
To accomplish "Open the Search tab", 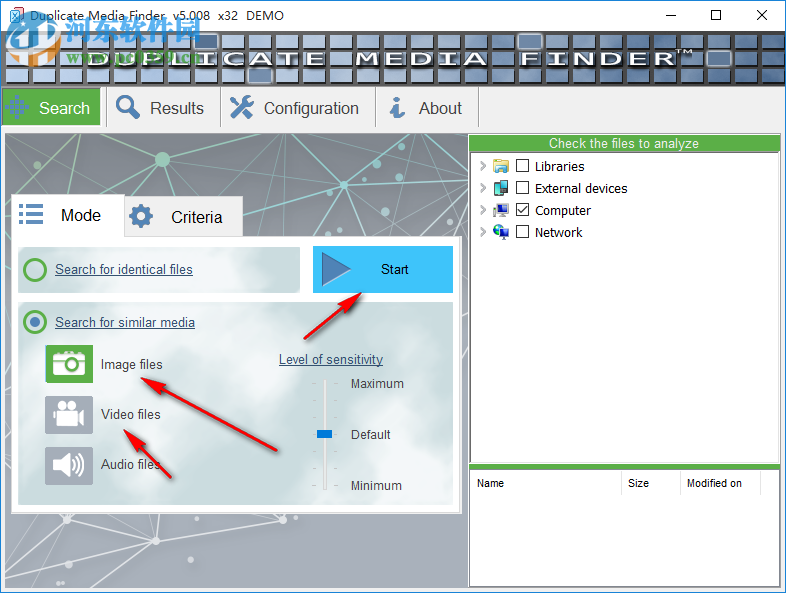I will tap(52, 107).
